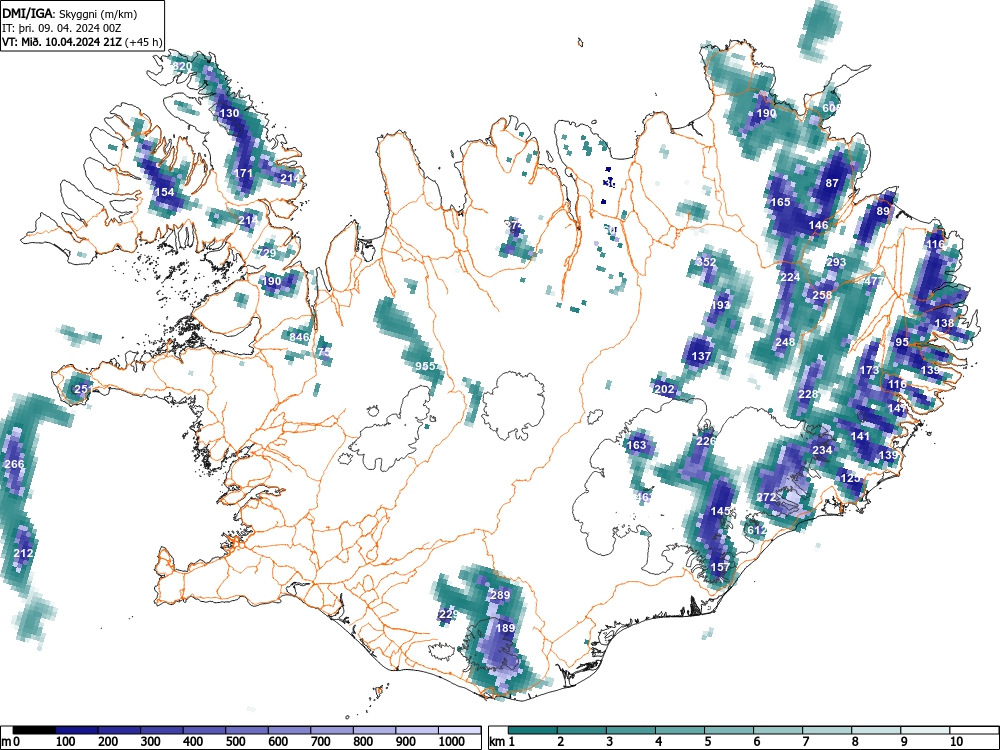Viewport: 1000px width, 750px height.
Task: Click the visibility value '171' on the map
Action: (x=244, y=173)
